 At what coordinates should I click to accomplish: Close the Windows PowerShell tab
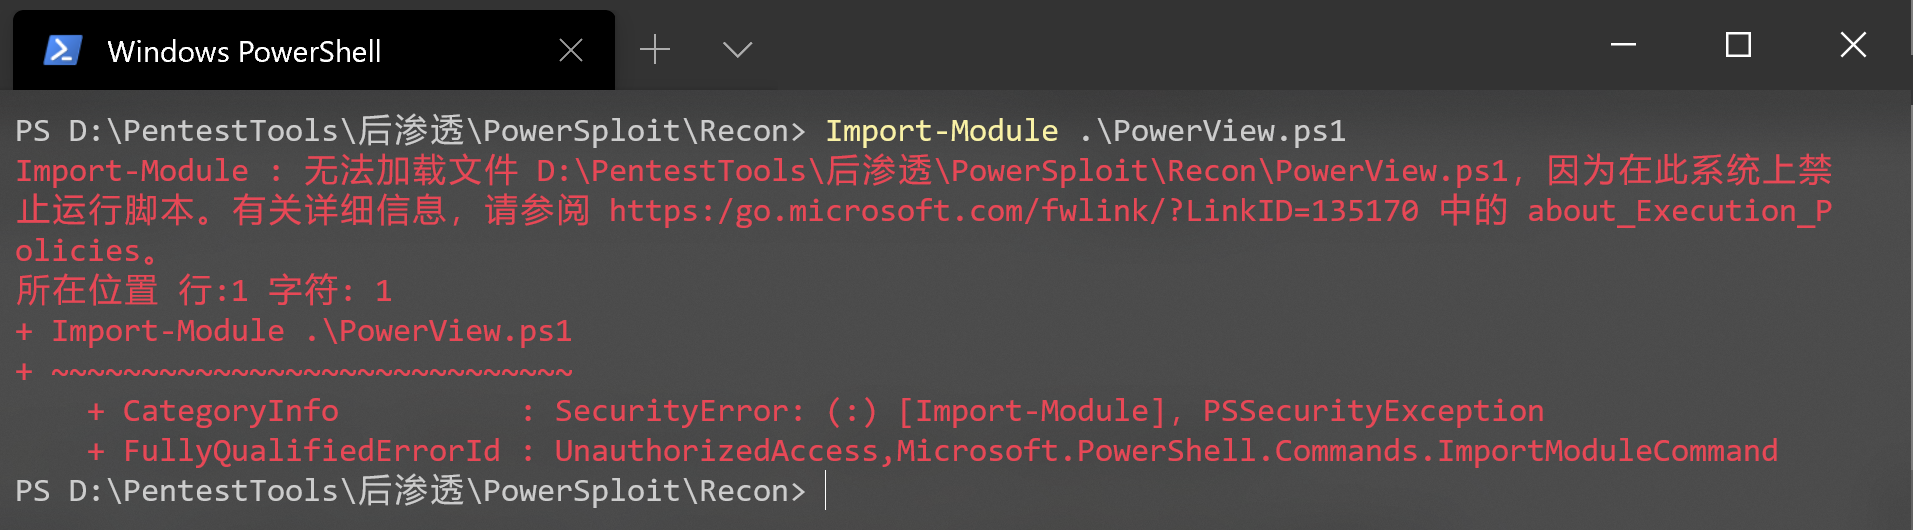pyautogui.click(x=571, y=50)
